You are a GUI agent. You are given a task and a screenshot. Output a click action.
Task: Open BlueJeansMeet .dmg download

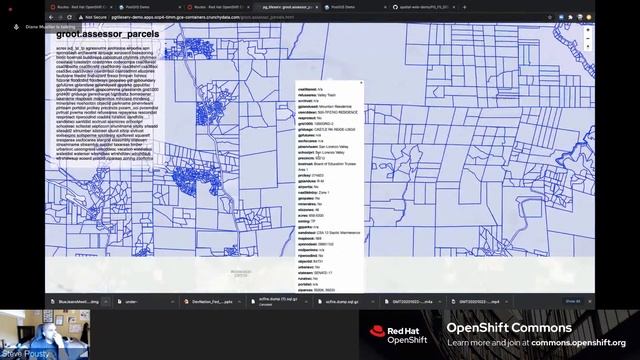click(x=75, y=302)
